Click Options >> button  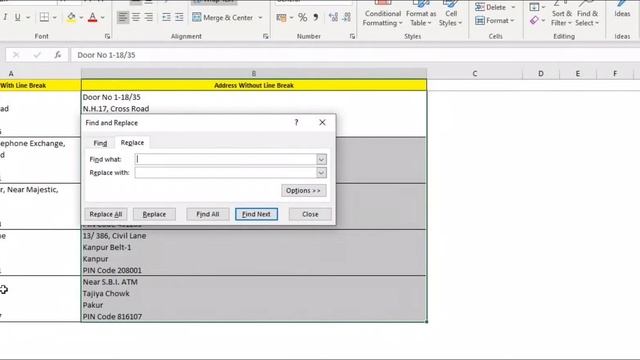pyautogui.click(x=303, y=191)
